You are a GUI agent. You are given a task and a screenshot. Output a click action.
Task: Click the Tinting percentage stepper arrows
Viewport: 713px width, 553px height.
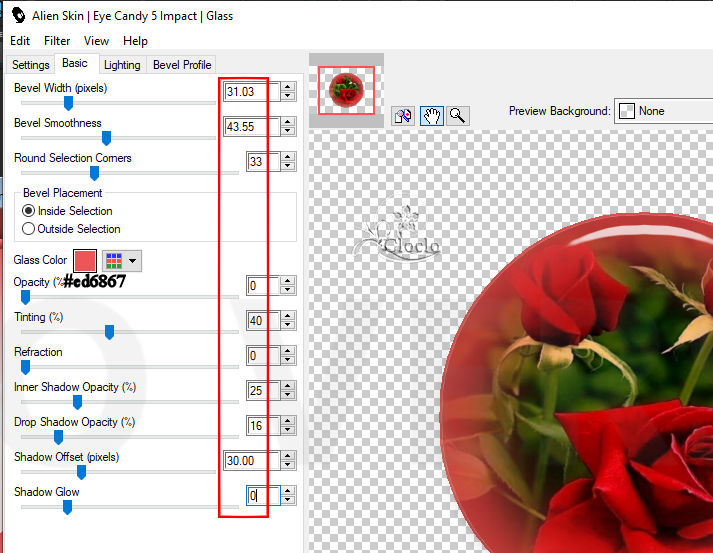(x=288, y=321)
